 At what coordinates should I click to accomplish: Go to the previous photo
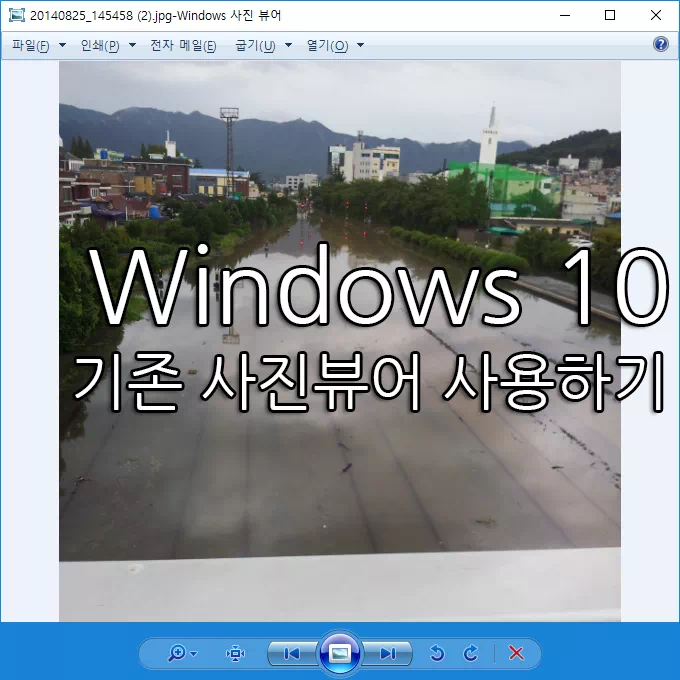(292, 654)
